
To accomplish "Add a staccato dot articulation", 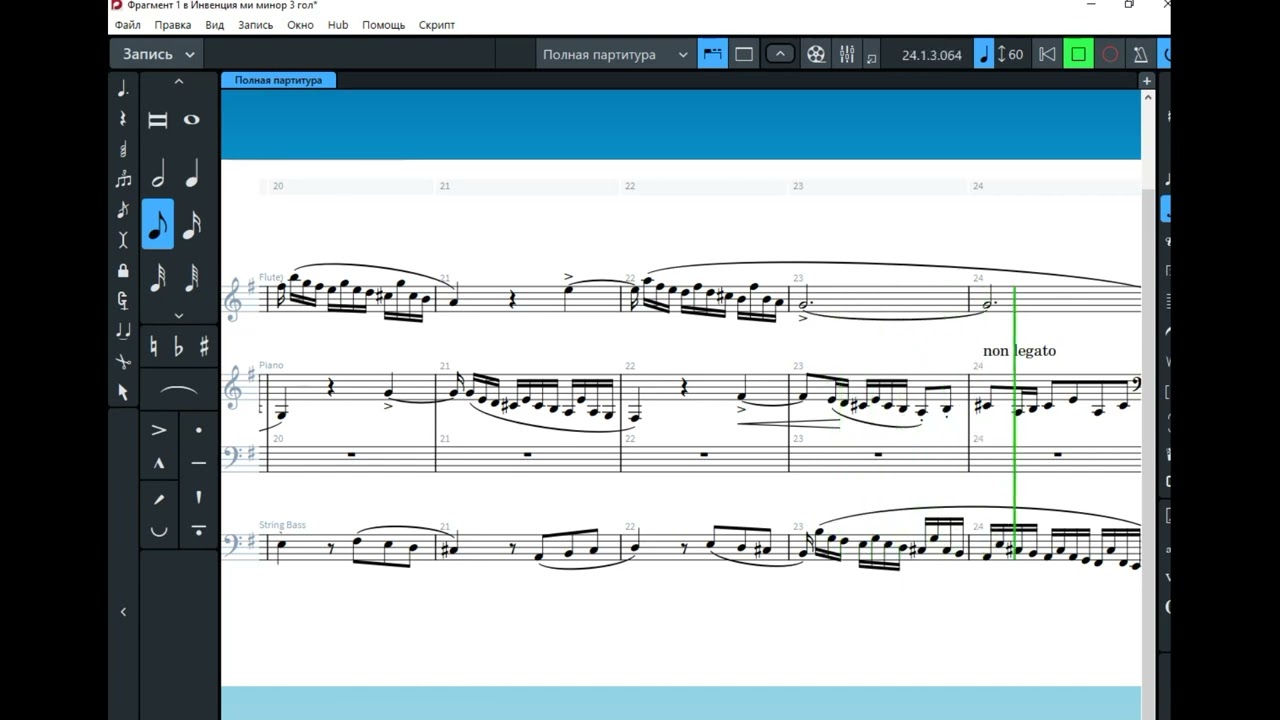I will tap(198, 430).
